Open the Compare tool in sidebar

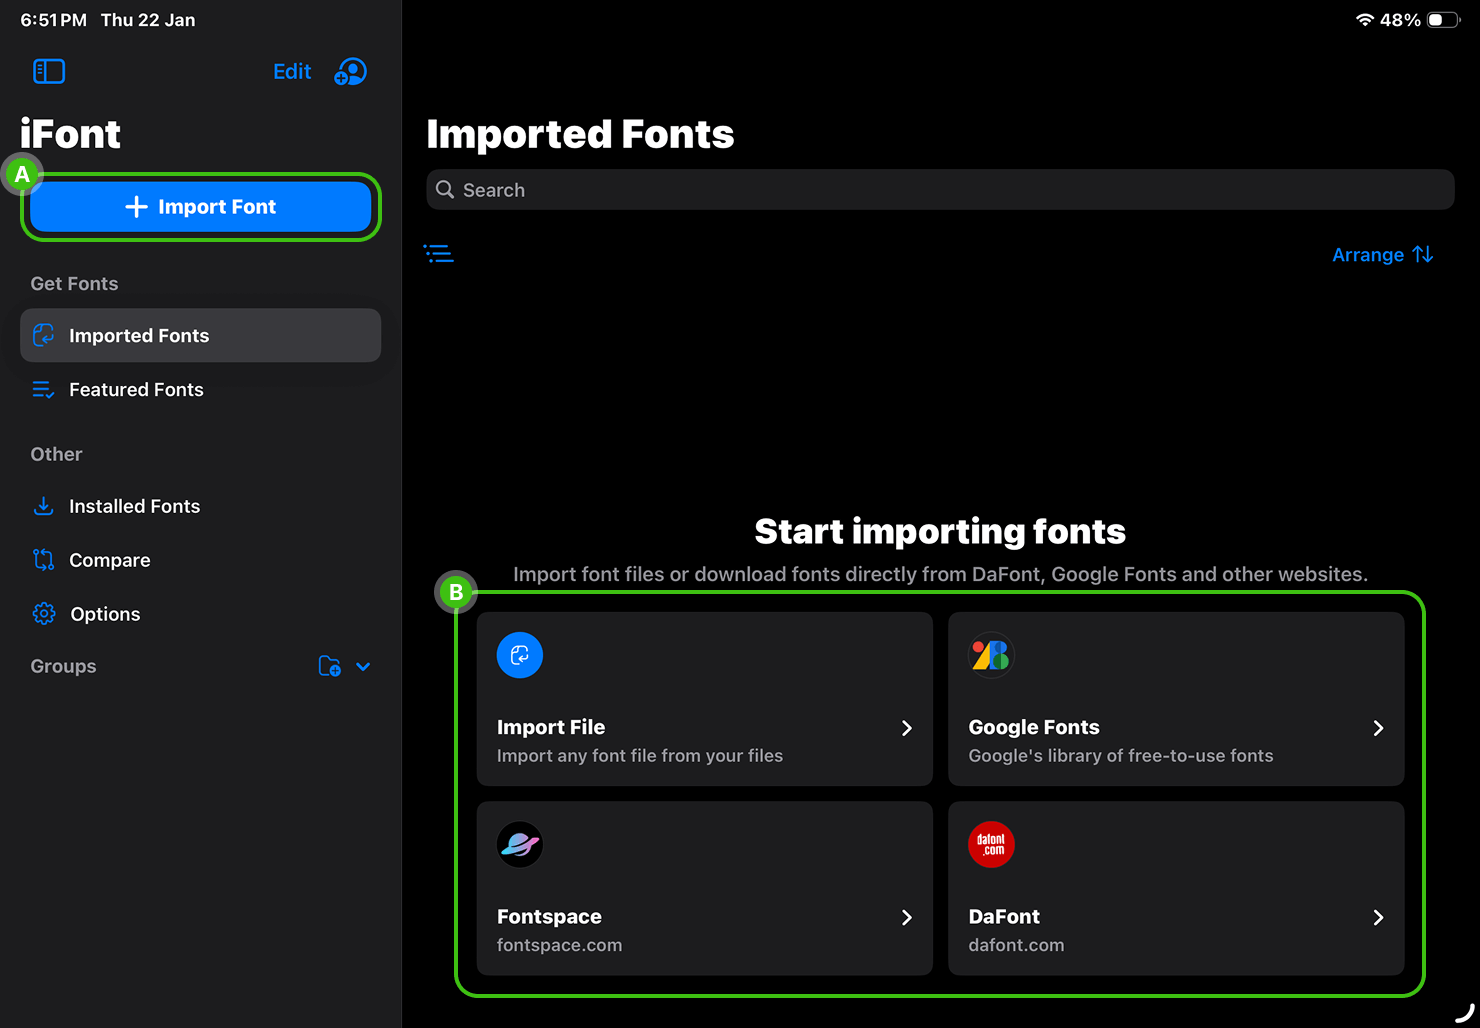(109, 559)
